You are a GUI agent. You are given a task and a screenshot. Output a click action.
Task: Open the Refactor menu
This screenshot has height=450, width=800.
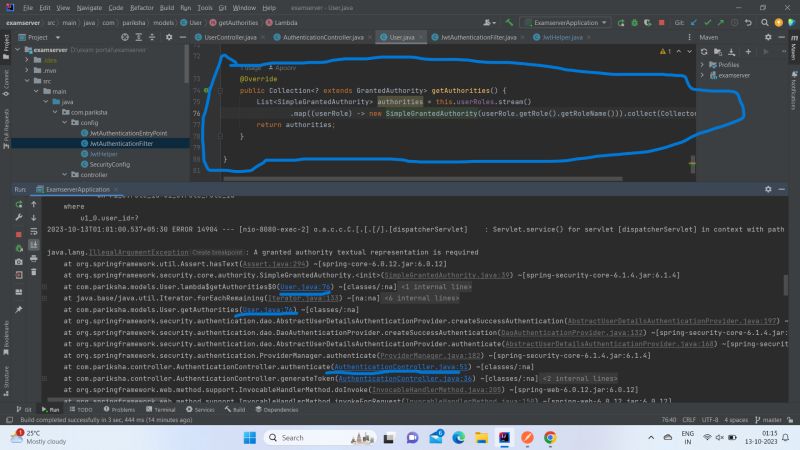[142, 8]
